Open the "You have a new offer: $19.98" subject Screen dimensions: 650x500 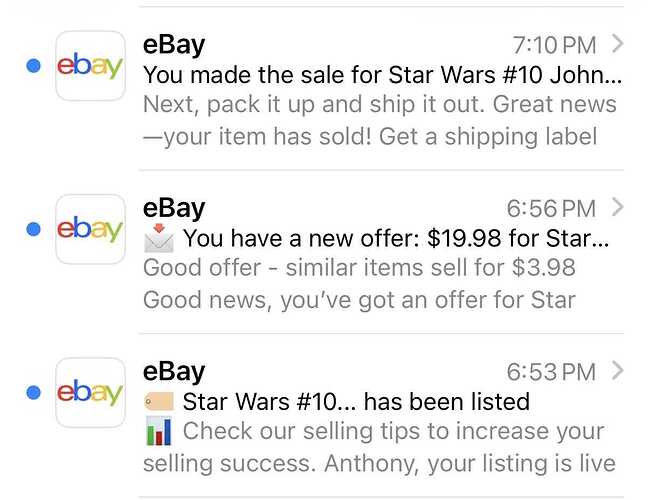pyautogui.click(x=396, y=239)
